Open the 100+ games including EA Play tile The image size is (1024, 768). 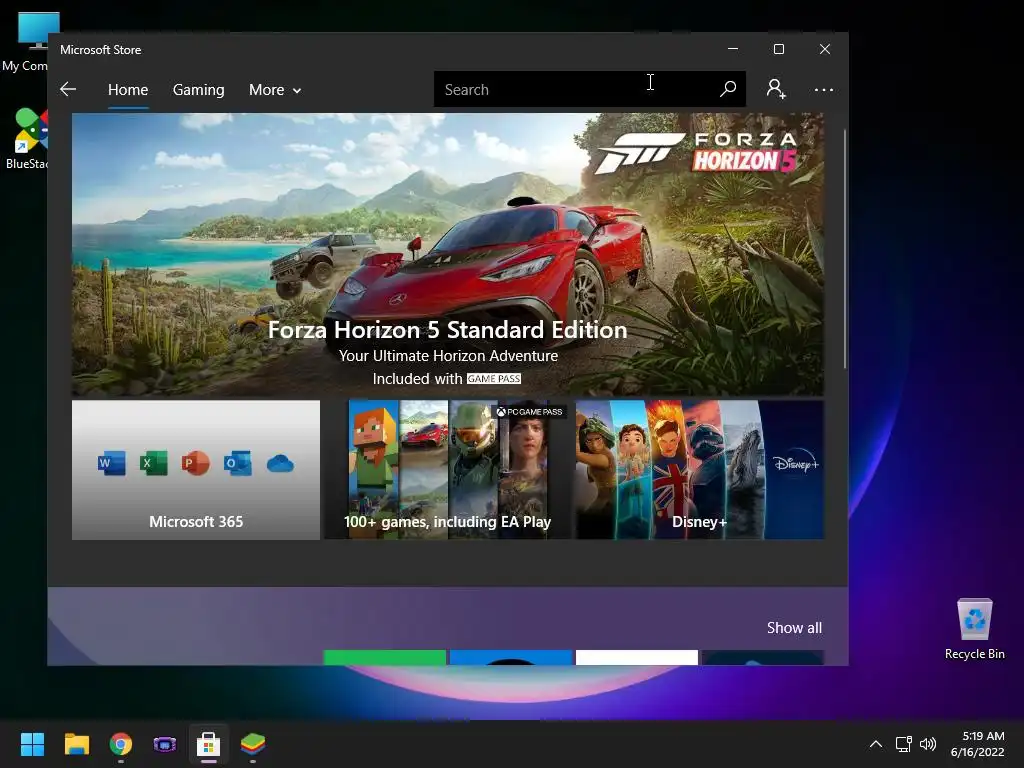pos(447,470)
